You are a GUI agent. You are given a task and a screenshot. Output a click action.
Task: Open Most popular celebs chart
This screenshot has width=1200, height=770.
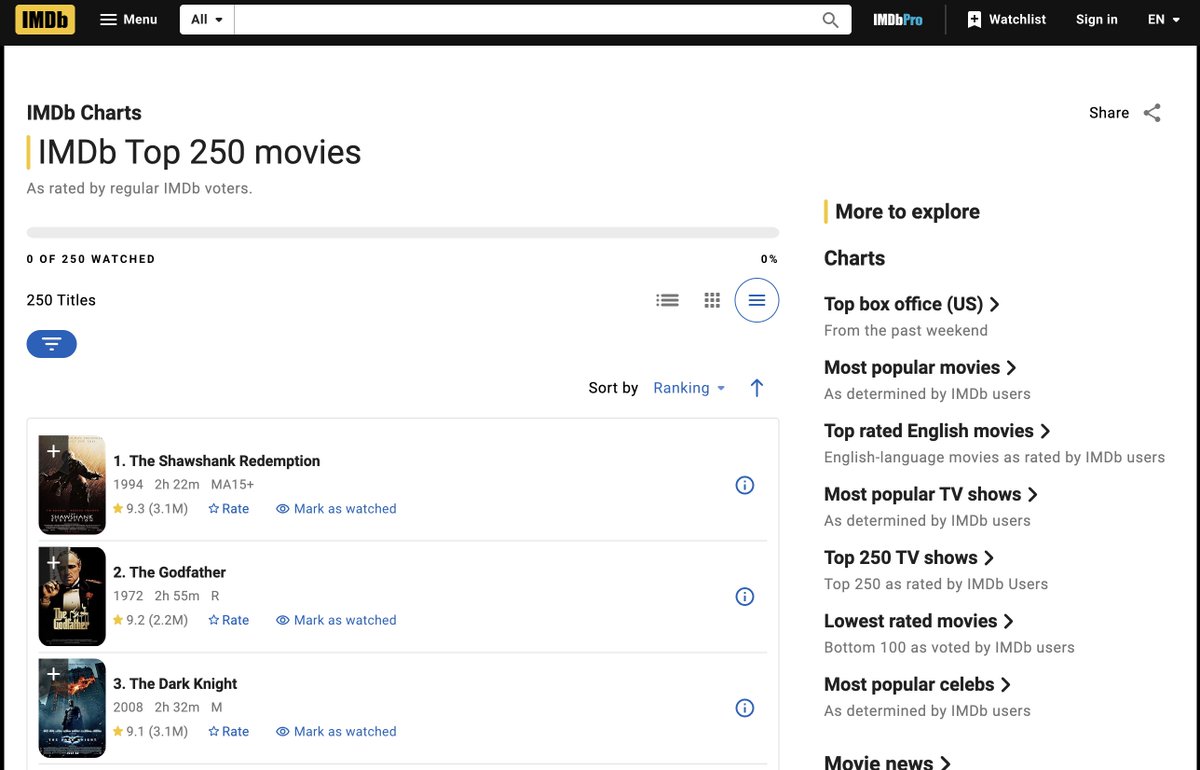point(918,685)
